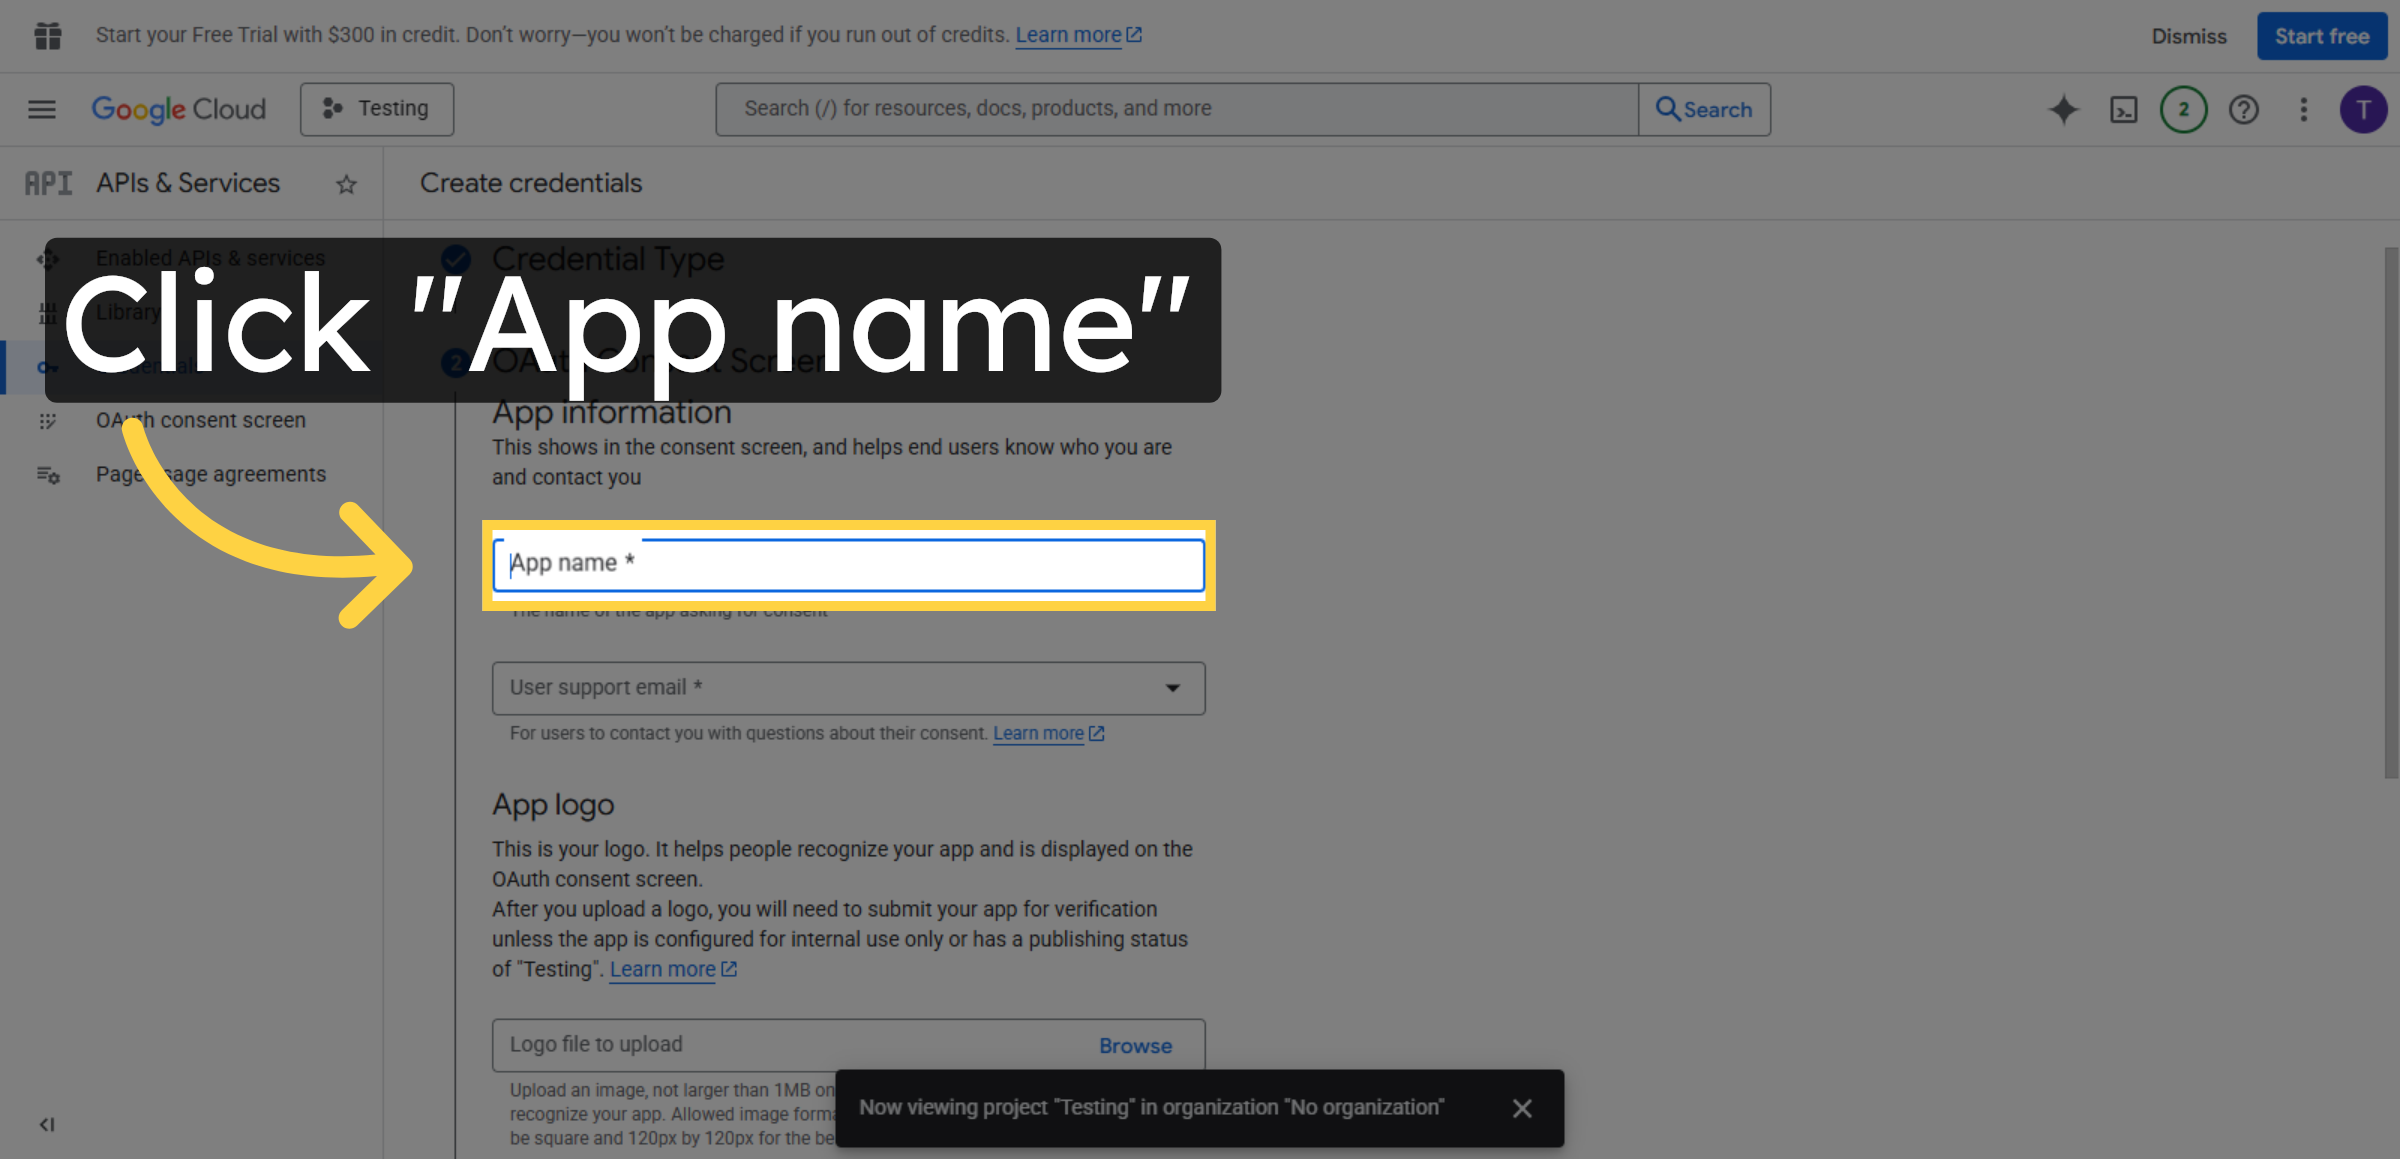Screen dimensions: 2400x1159
Task: Open the hamburger navigation menu
Action: [41, 109]
